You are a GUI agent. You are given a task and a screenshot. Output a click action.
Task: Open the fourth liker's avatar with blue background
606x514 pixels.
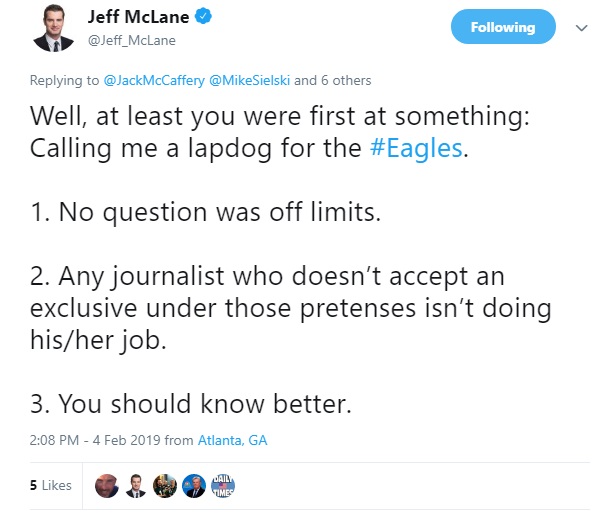[195, 486]
